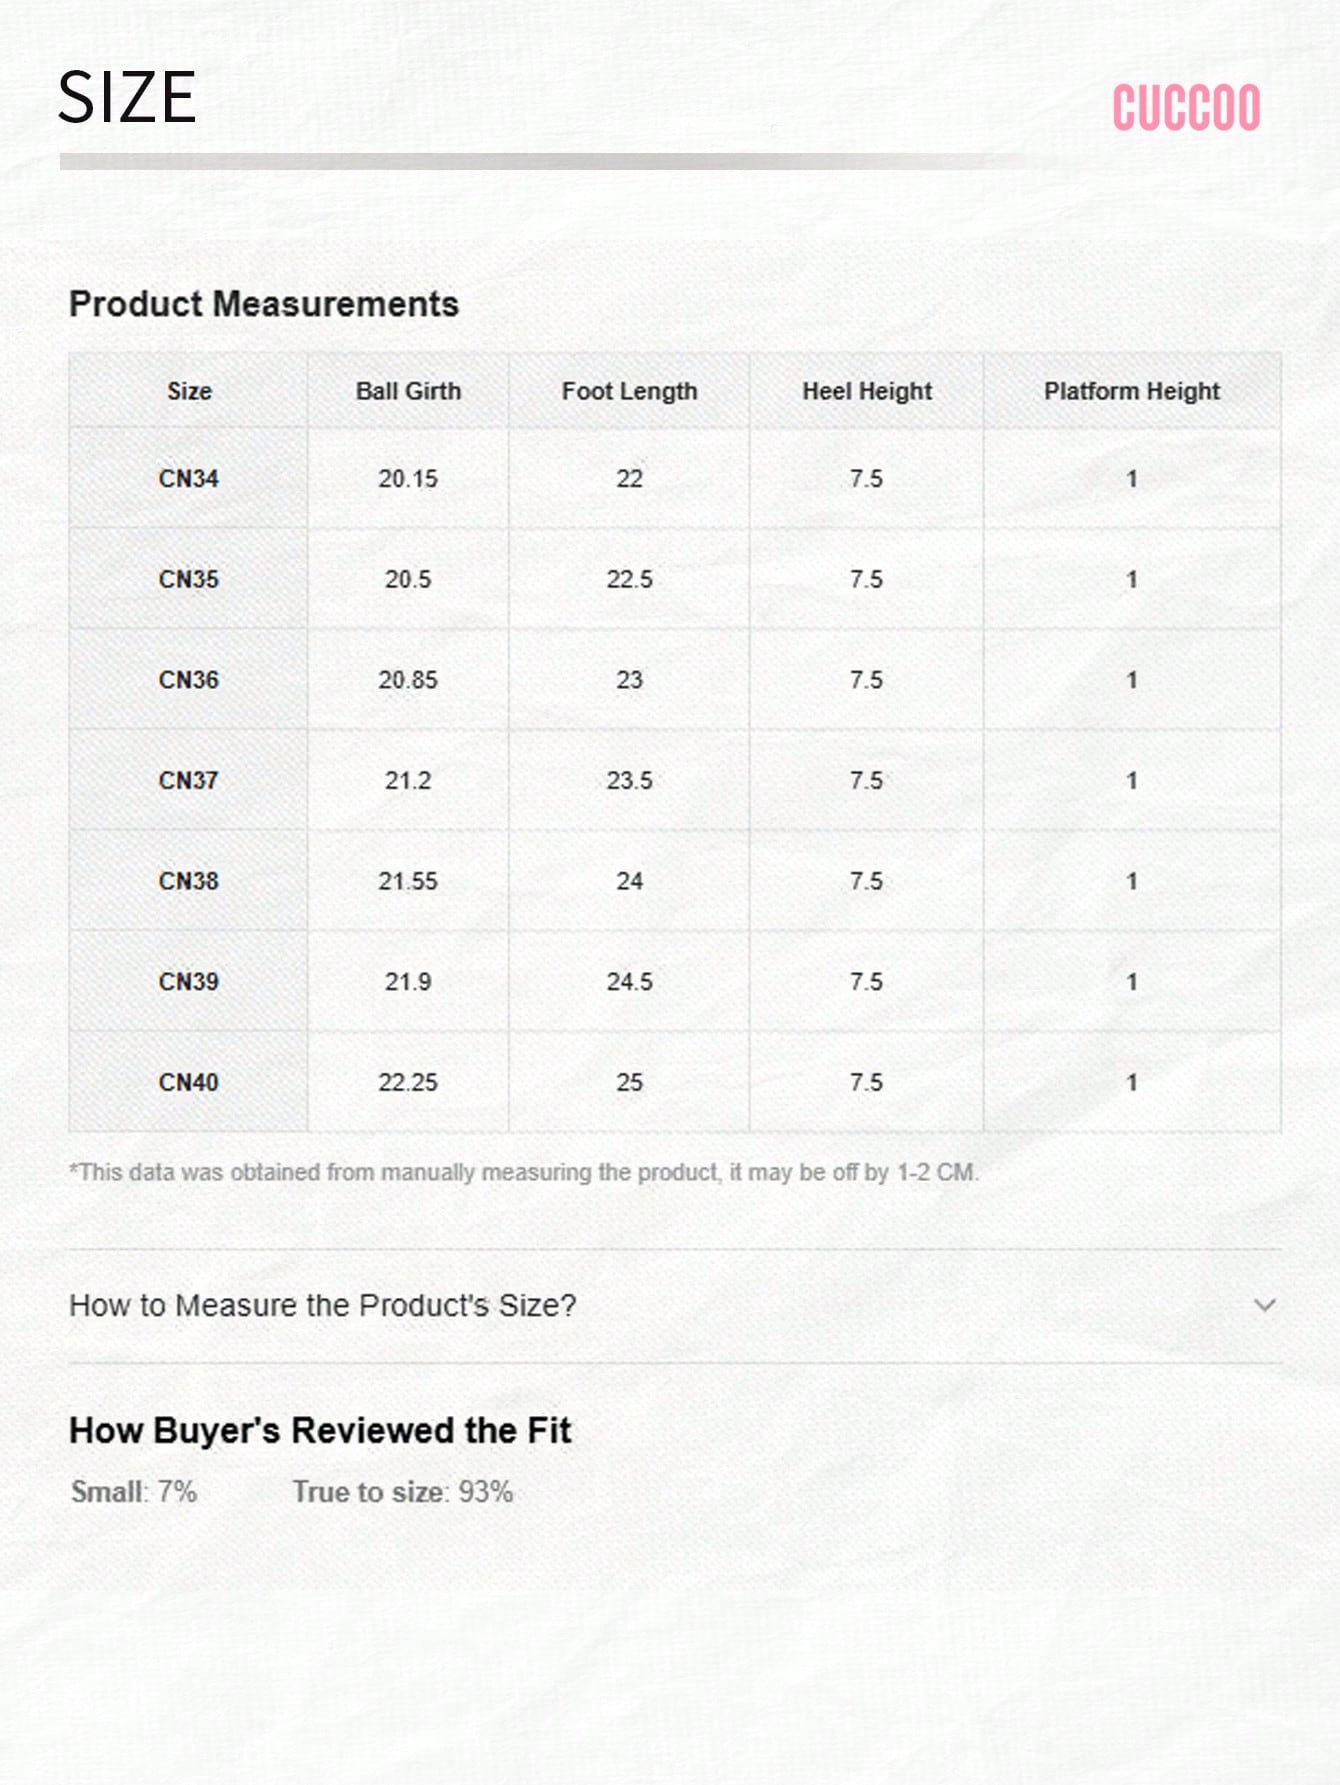Select the Heel Height column header
The height and width of the screenshot is (1785, 1340).
tap(867, 391)
